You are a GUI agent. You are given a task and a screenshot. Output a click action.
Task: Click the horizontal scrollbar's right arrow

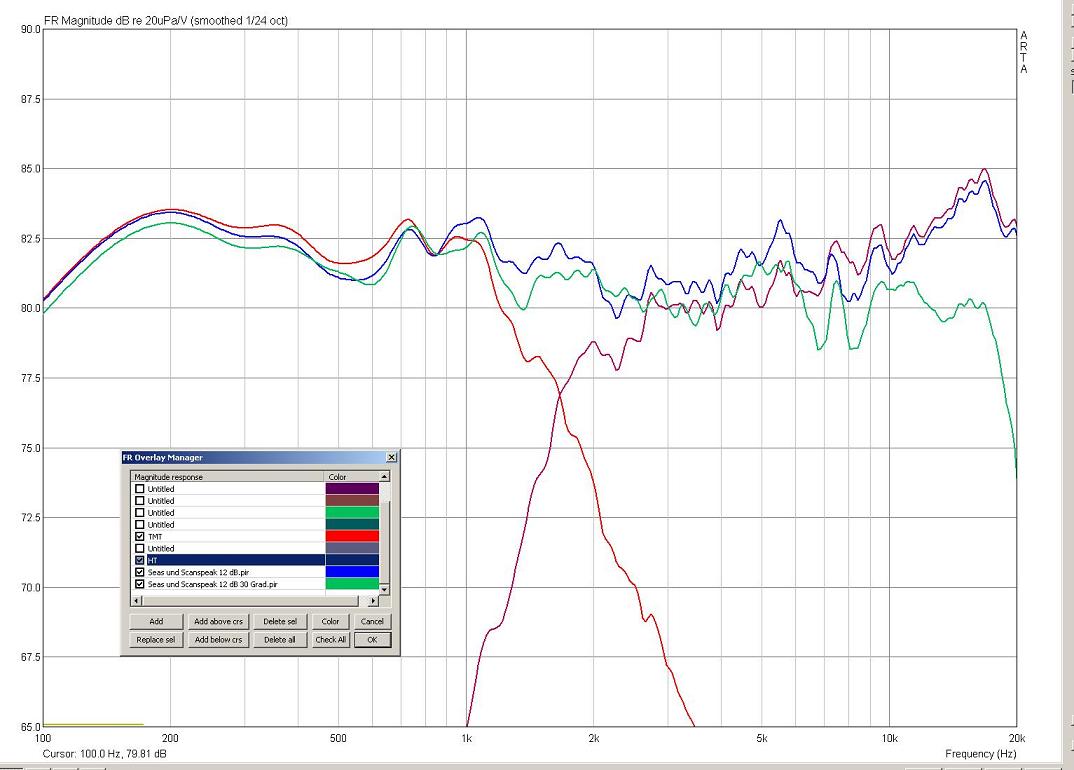(x=373, y=601)
